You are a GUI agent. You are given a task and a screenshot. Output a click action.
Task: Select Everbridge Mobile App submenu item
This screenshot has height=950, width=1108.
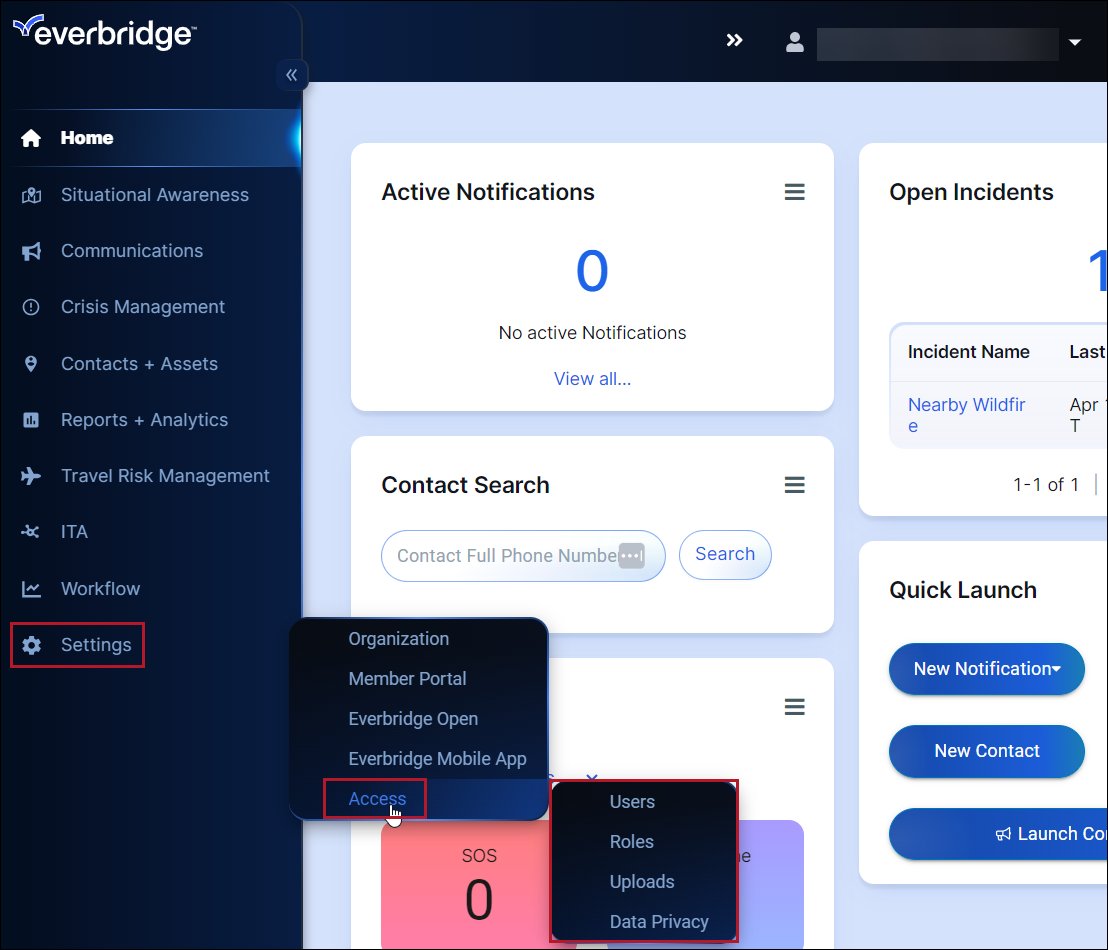tap(437, 758)
